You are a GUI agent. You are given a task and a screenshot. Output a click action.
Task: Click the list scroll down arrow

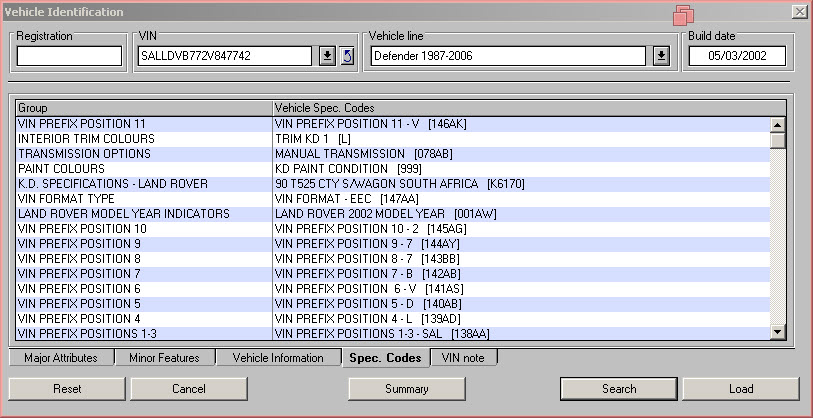(778, 332)
